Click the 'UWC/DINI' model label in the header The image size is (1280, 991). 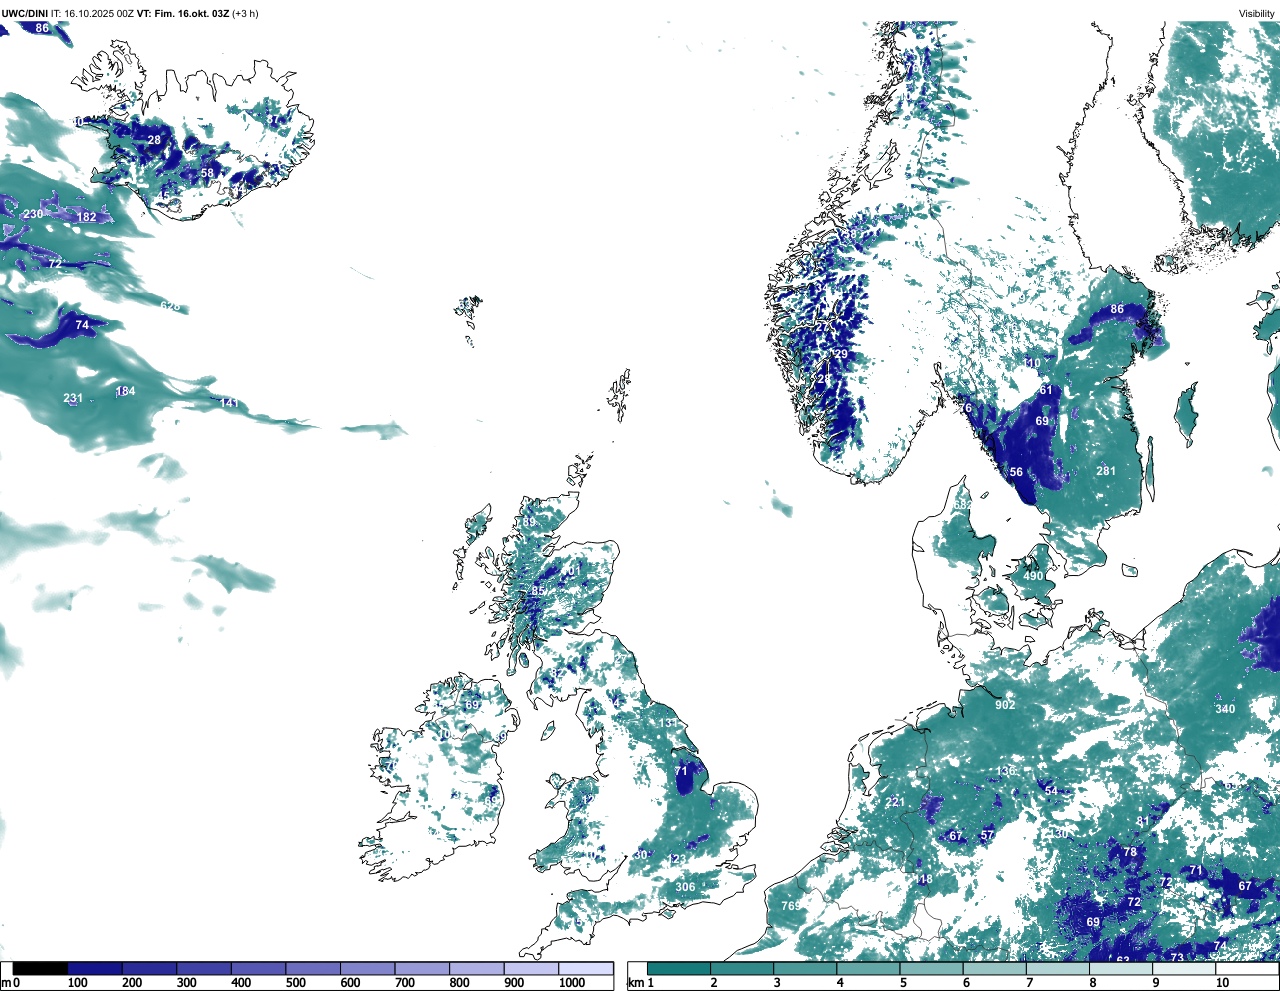(24, 13)
